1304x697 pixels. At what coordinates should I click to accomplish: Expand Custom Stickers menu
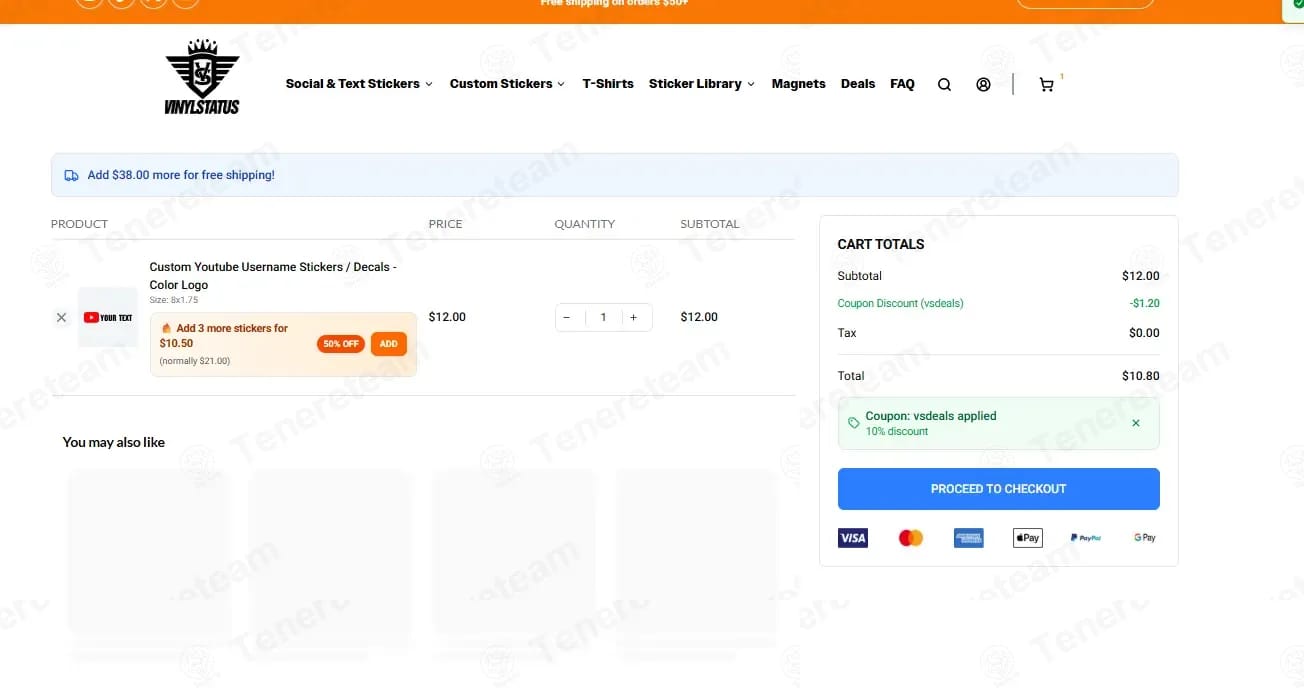pos(507,84)
